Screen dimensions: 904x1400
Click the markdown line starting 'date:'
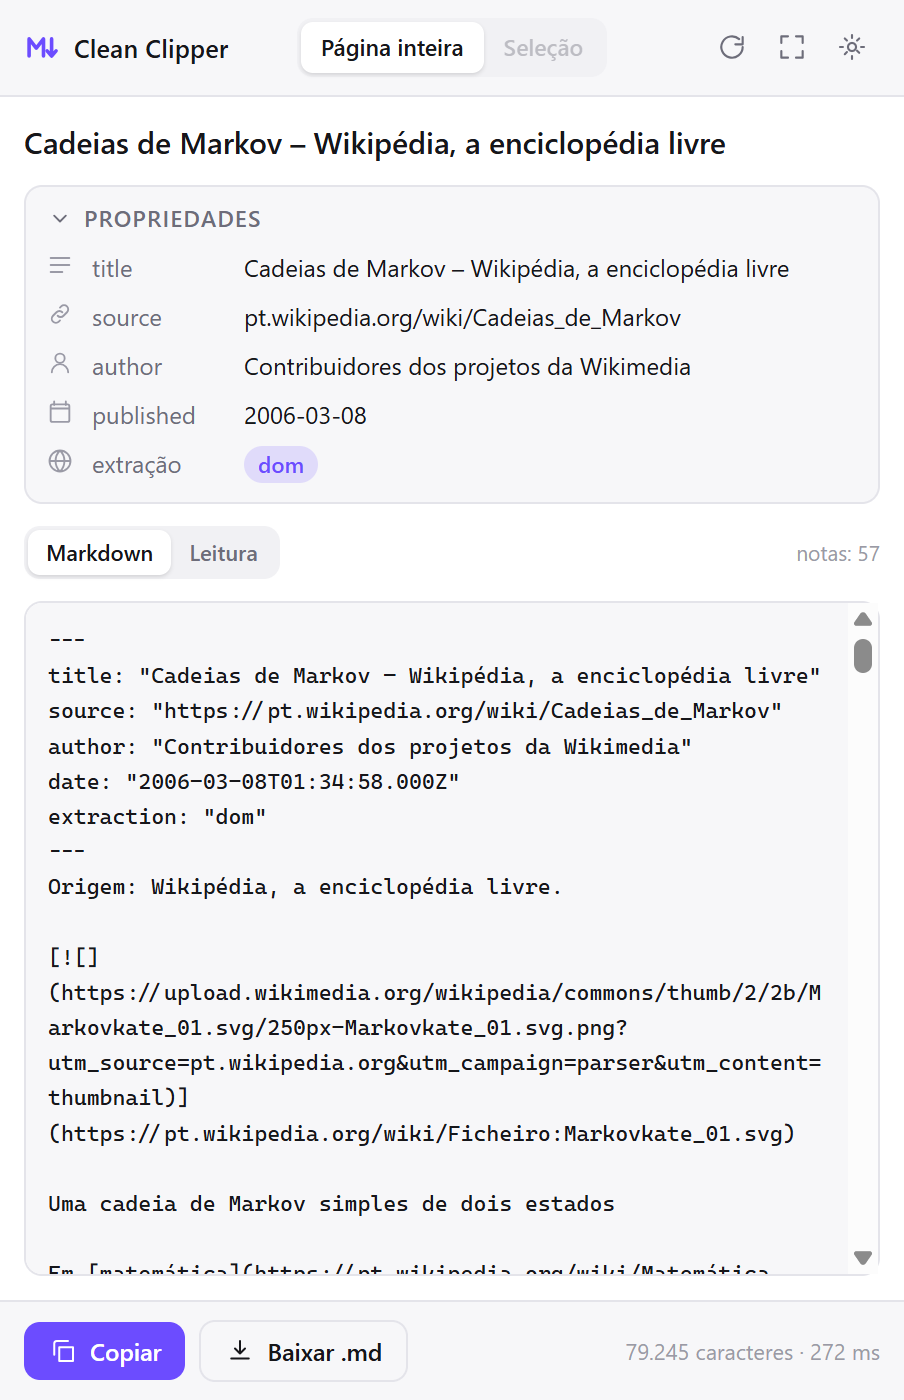tap(254, 782)
